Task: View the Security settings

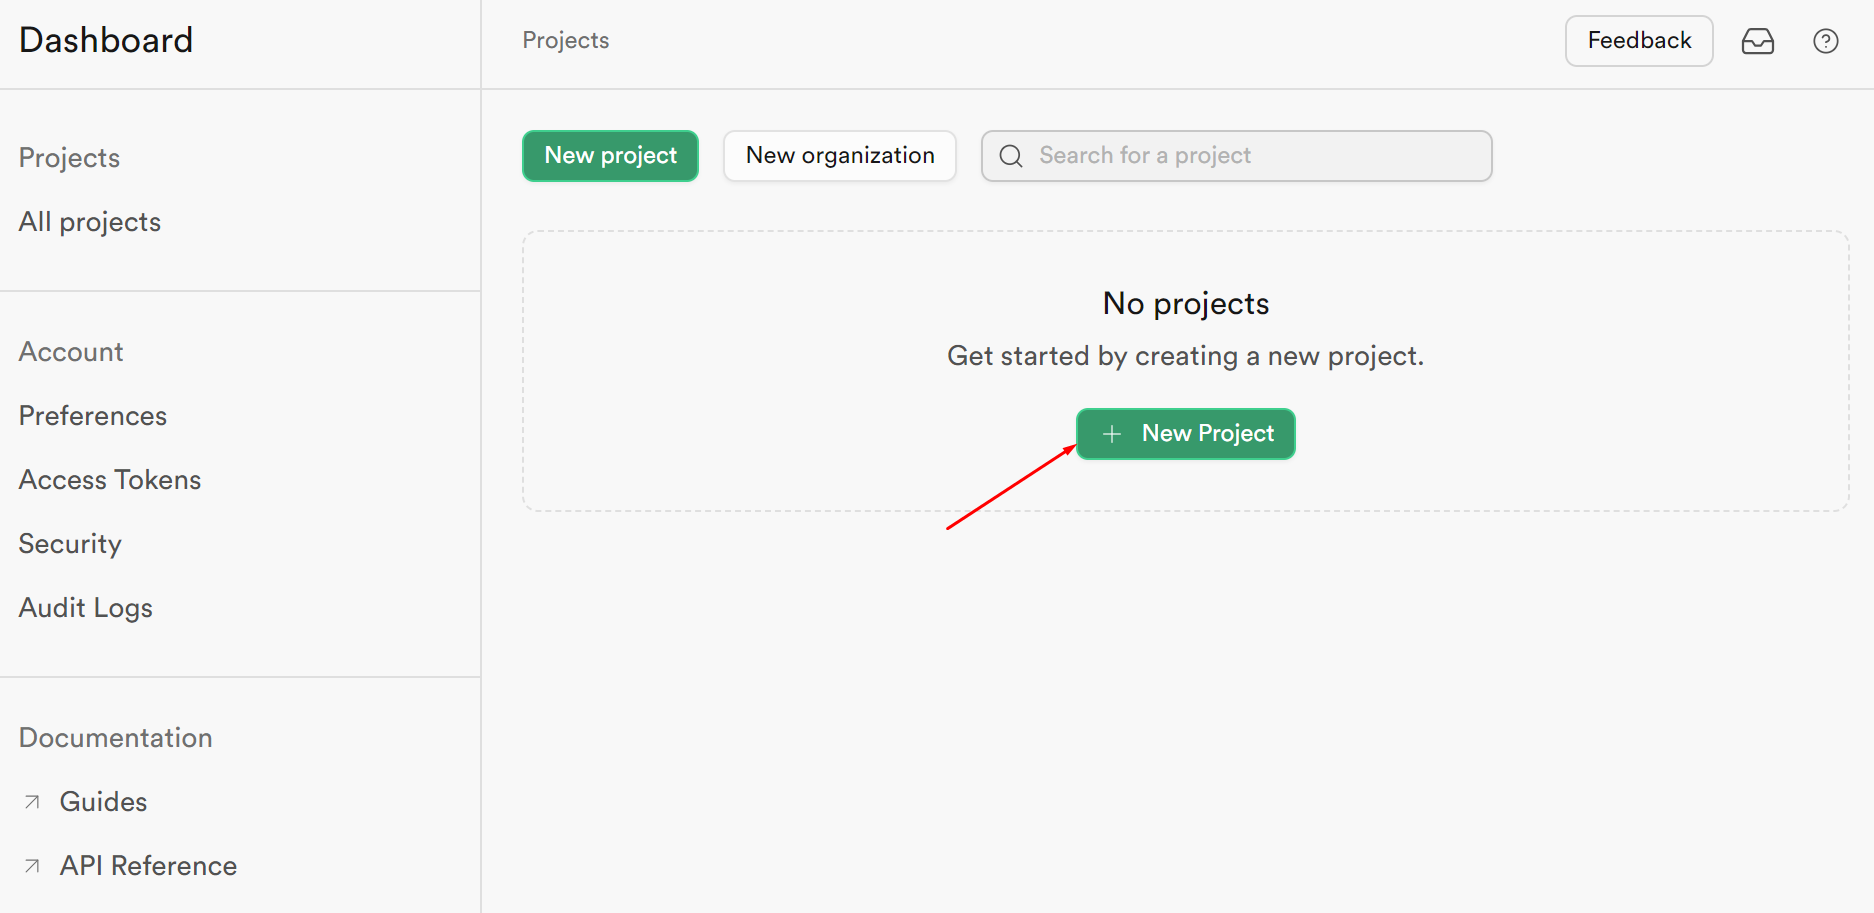Action: [x=69, y=543]
